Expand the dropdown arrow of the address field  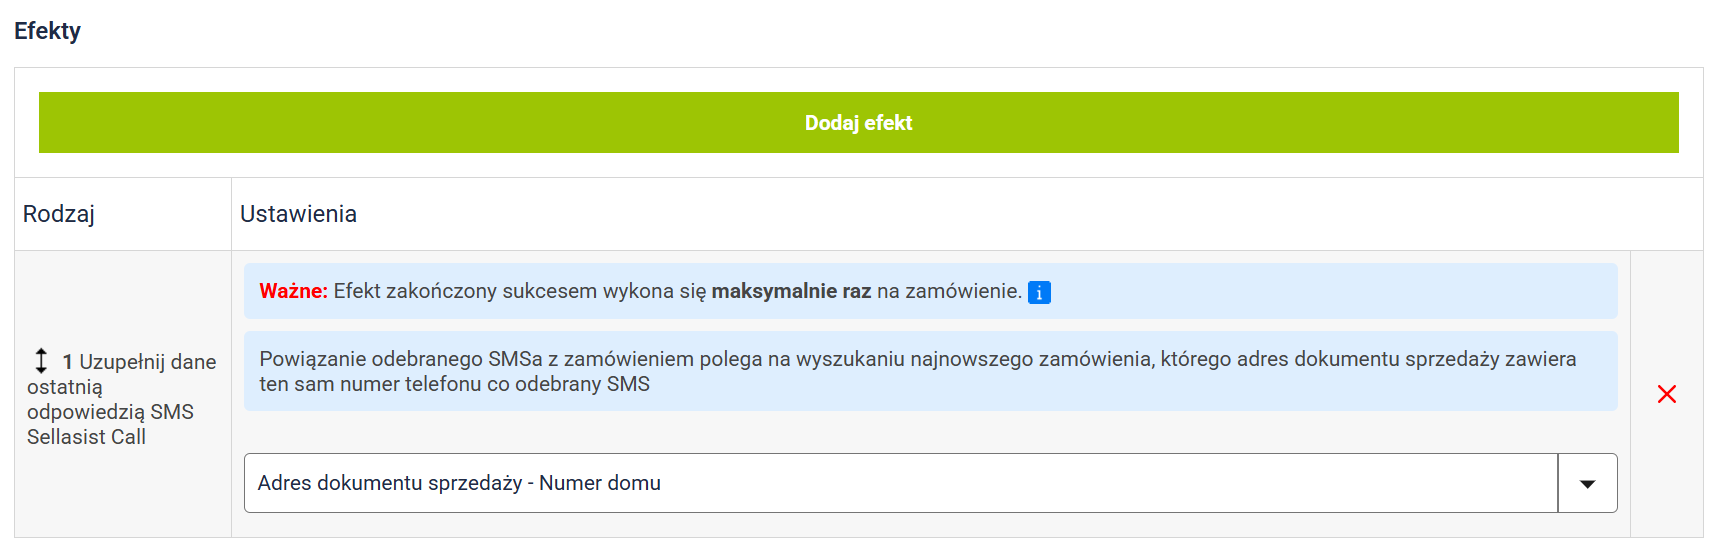pyautogui.click(x=1587, y=484)
